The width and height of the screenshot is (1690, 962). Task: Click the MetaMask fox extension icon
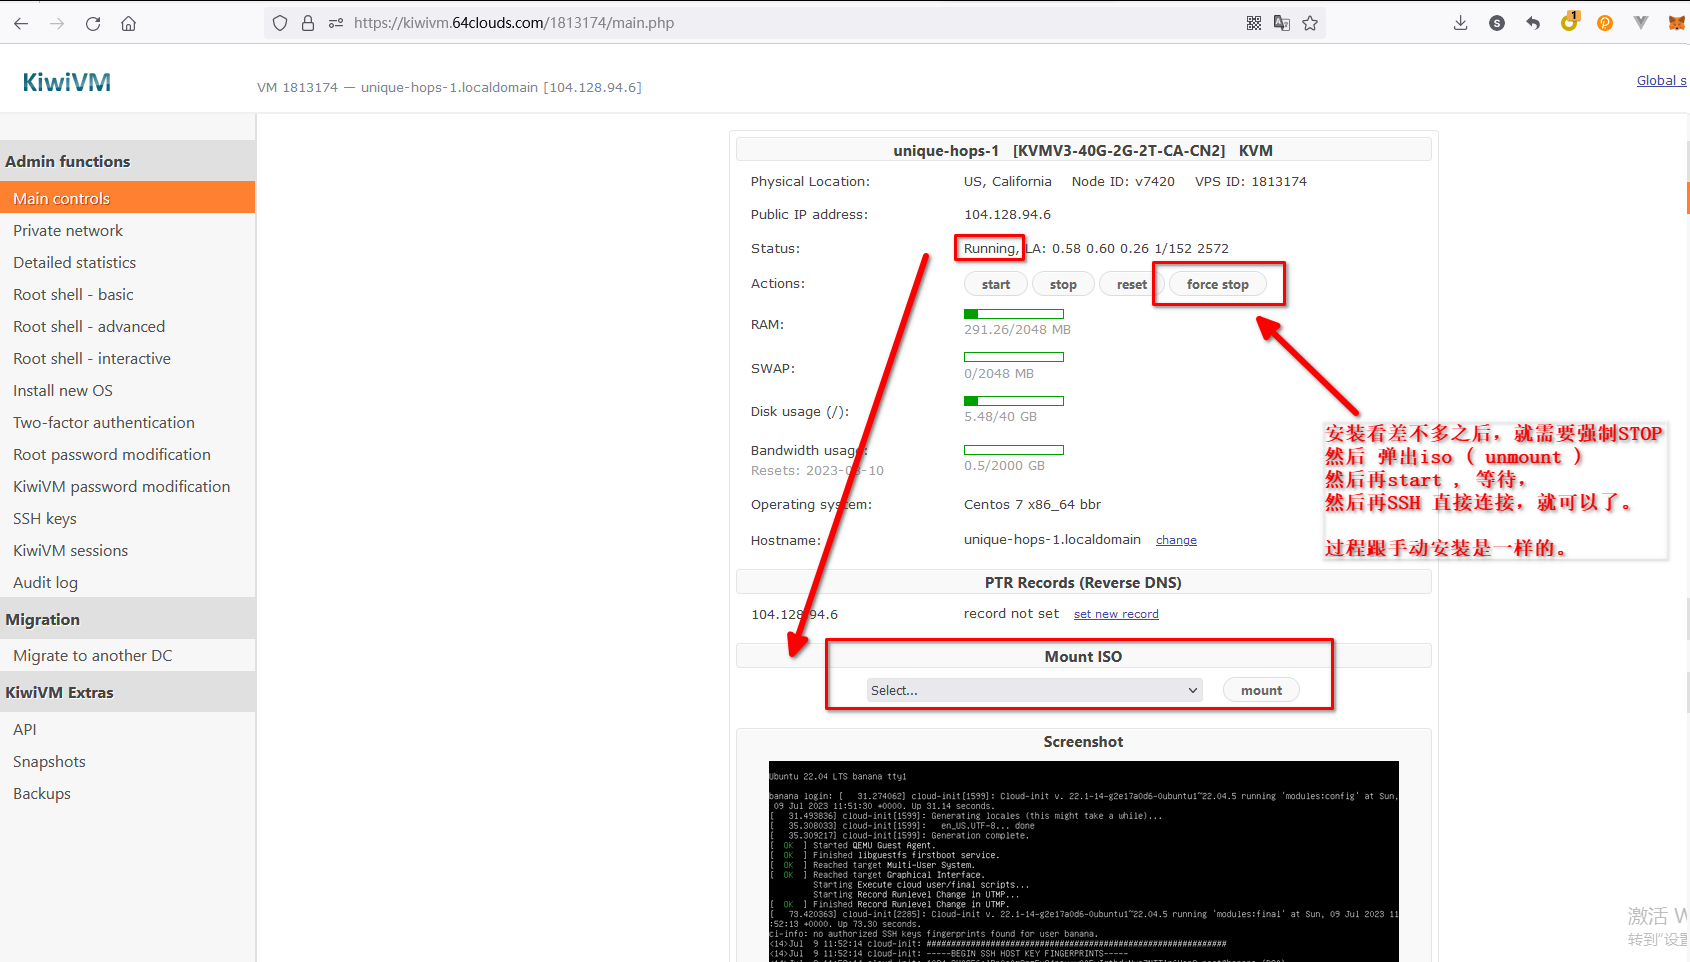click(x=1676, y=23)
